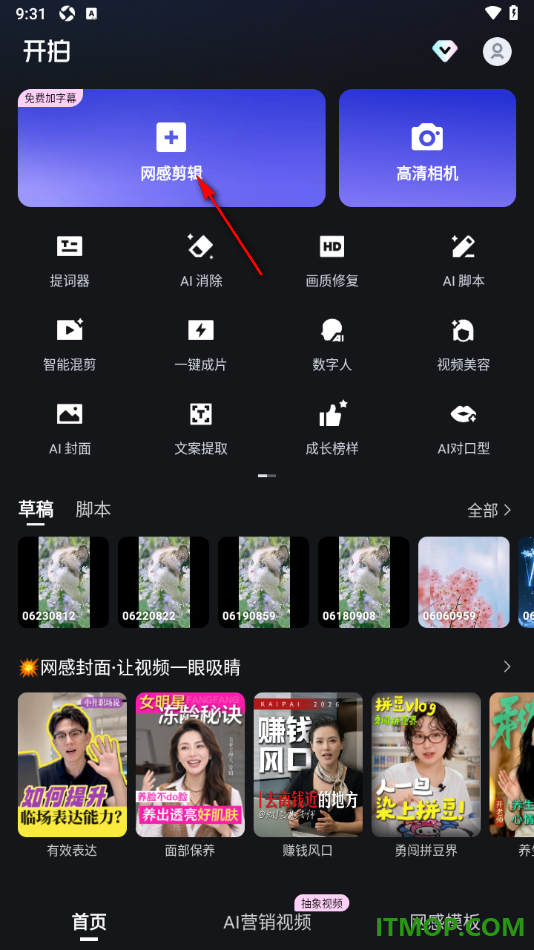Check the Wi-Fi status icon
534x950 pixels.
(493, 13)
